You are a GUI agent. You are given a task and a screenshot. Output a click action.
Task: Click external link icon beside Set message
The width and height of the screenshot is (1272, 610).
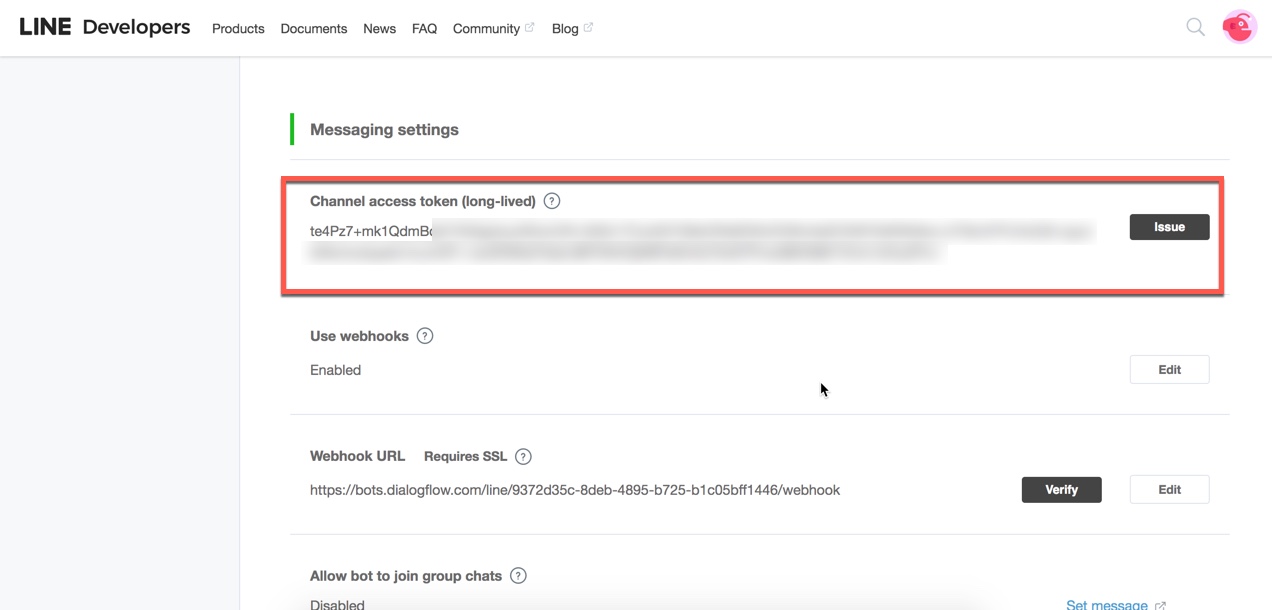point(1160,605)
